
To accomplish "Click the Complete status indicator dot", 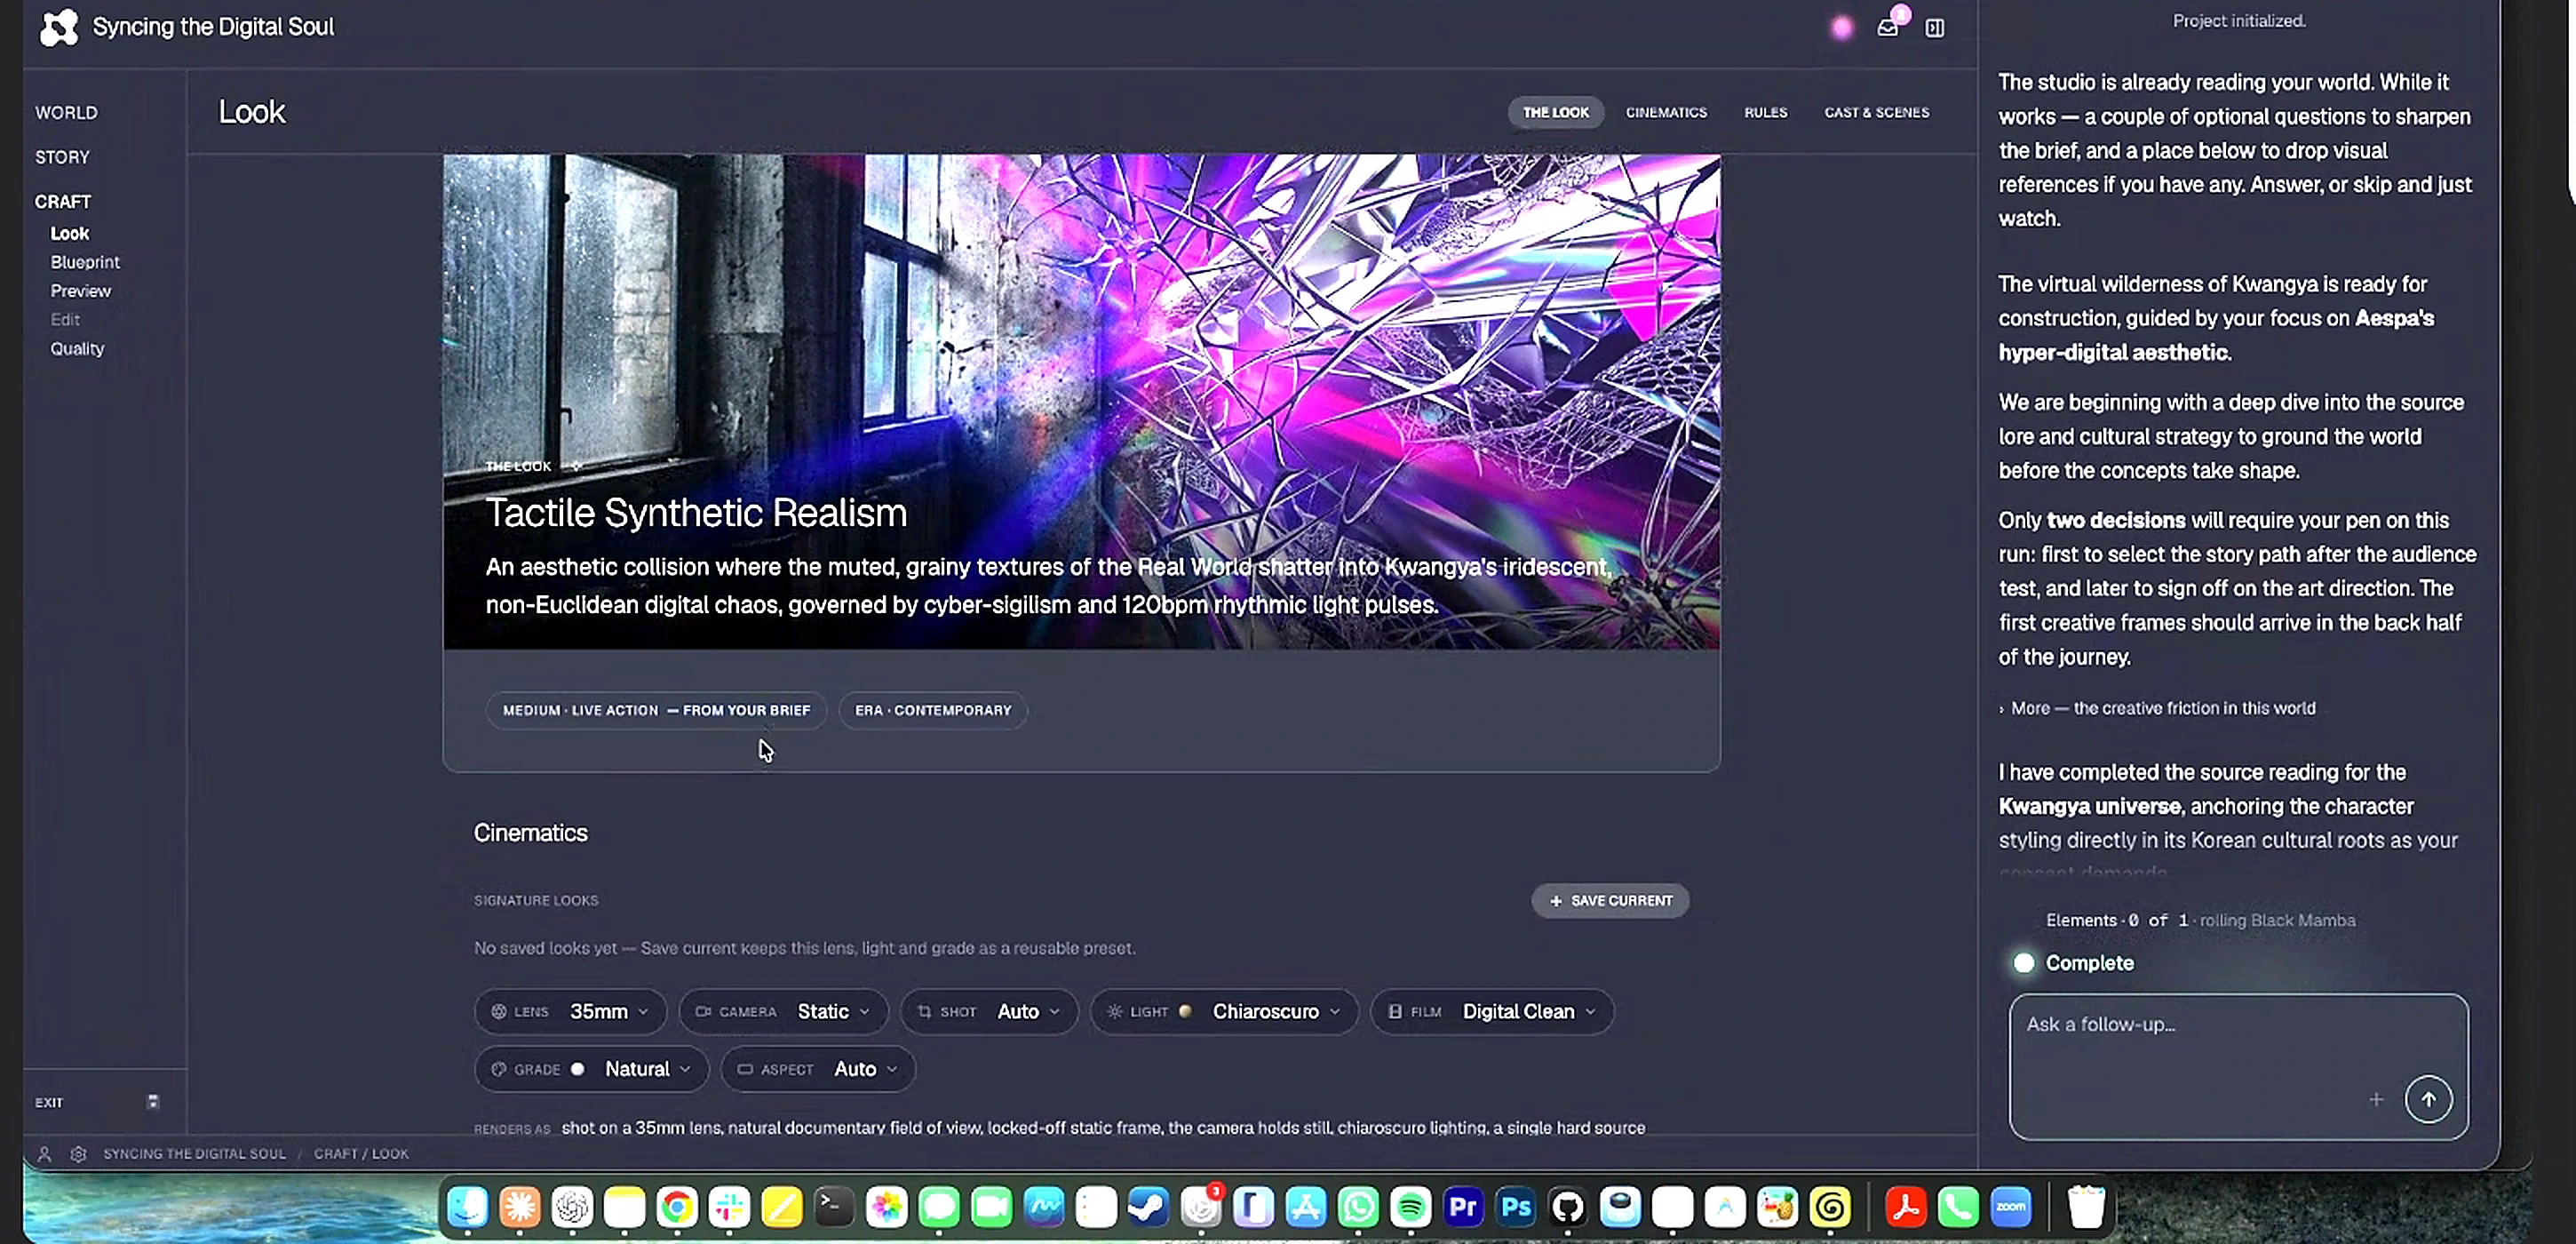I will 2023,963.
